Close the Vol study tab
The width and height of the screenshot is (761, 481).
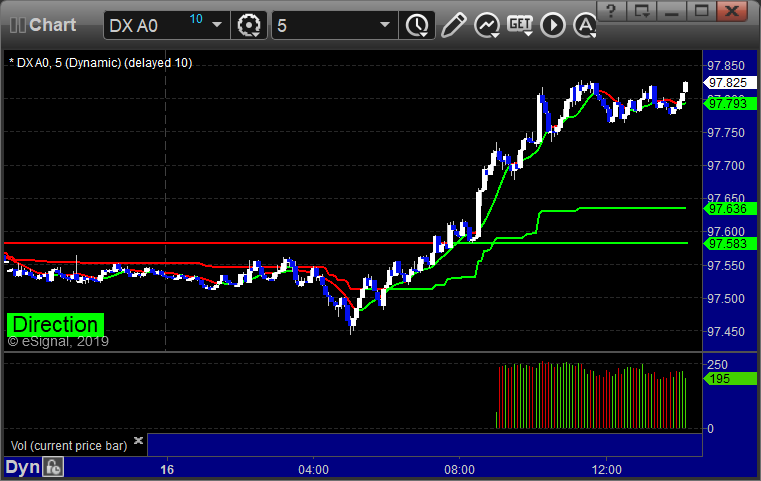138,440
